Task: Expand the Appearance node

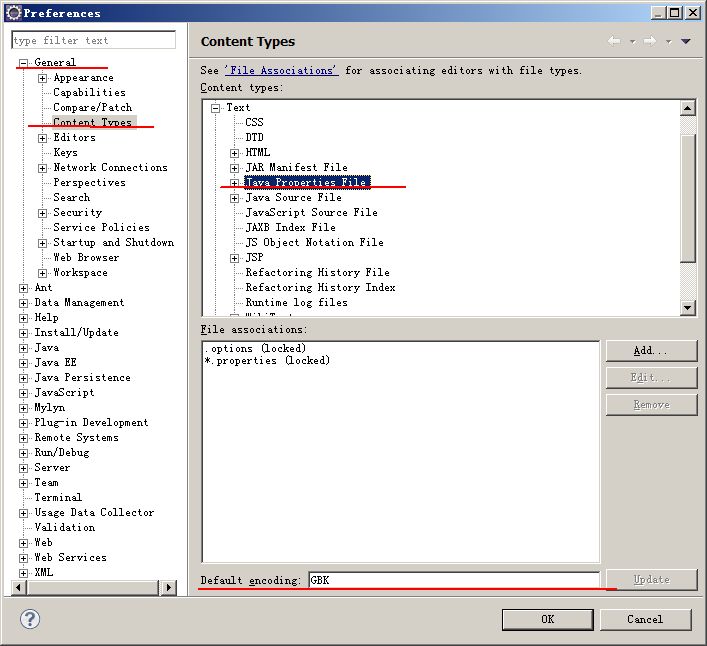Action: [x=42, y=78]
